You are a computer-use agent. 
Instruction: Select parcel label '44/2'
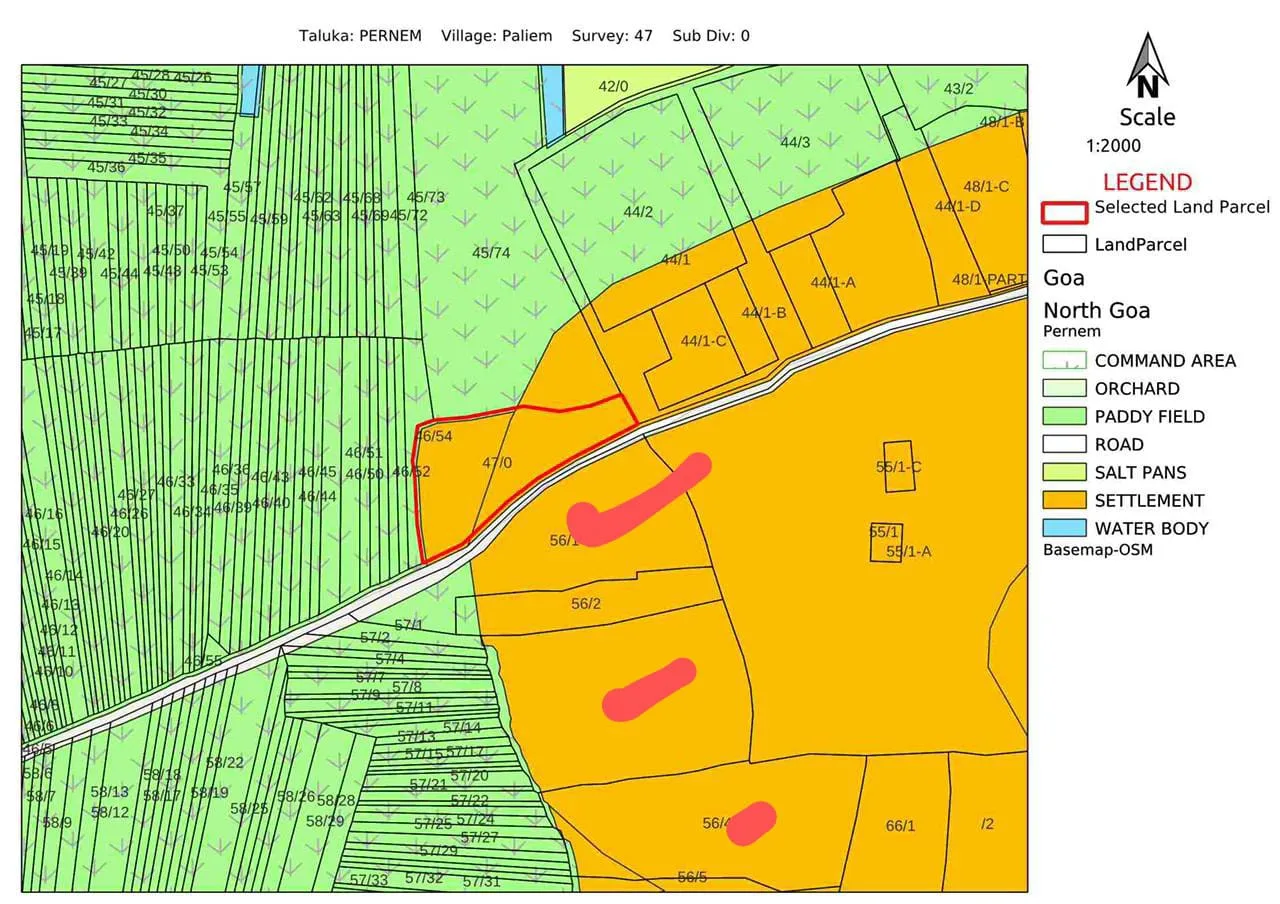(638, 212)
